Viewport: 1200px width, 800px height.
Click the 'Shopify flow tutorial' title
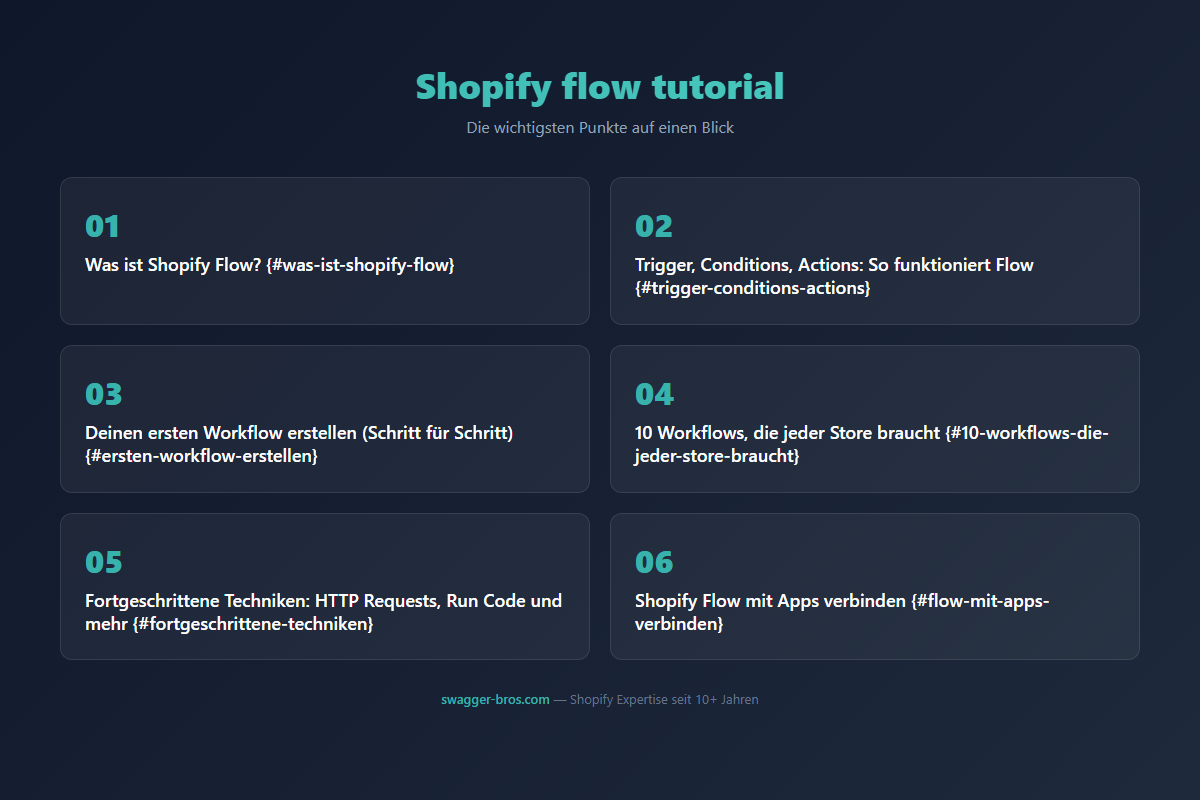pos(600,87)
